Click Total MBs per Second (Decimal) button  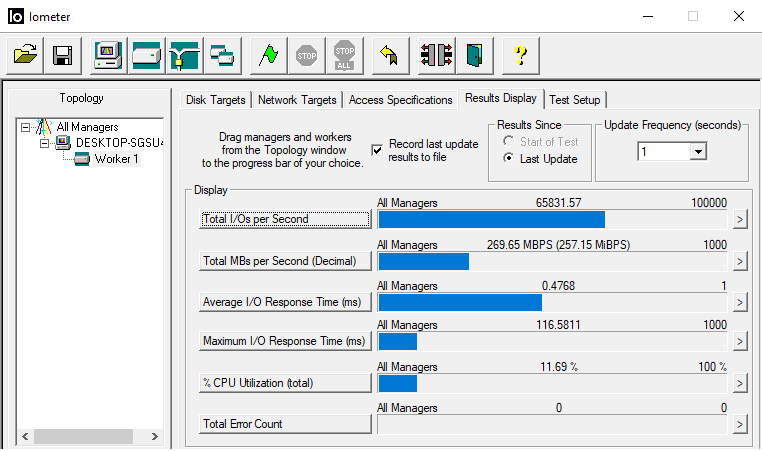click(285, 261)
